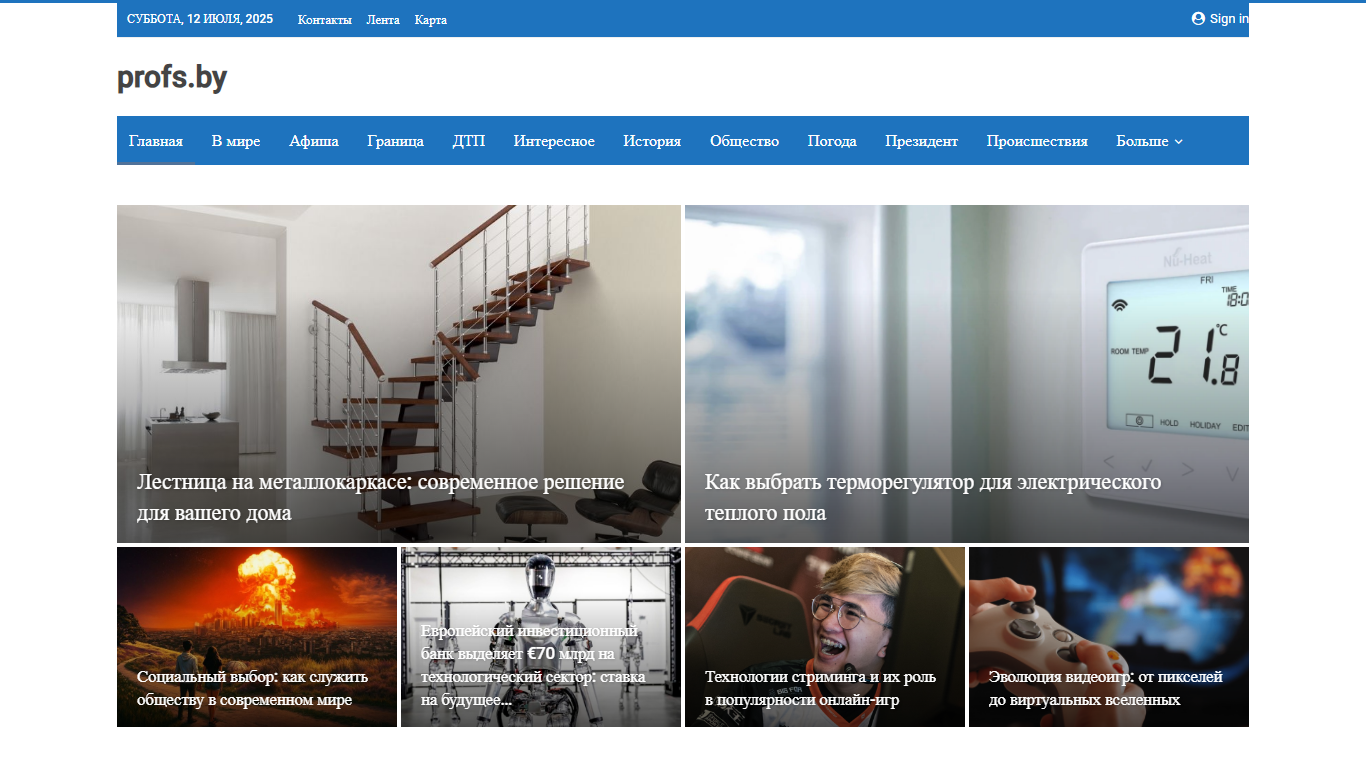Image resolution: width=1366 pixels, height=768 pixels.
Task: Open the Главная menu item
Action: tap(156, 141)
